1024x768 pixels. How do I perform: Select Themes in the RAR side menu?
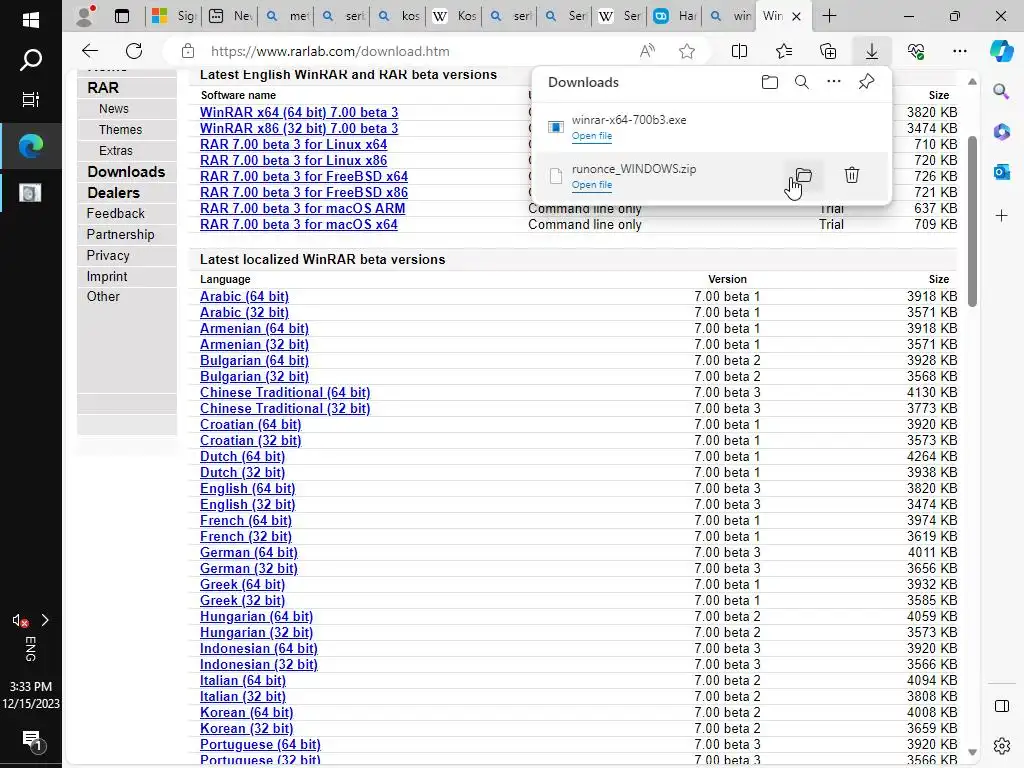pyautogui.click(x=120, y=130)
